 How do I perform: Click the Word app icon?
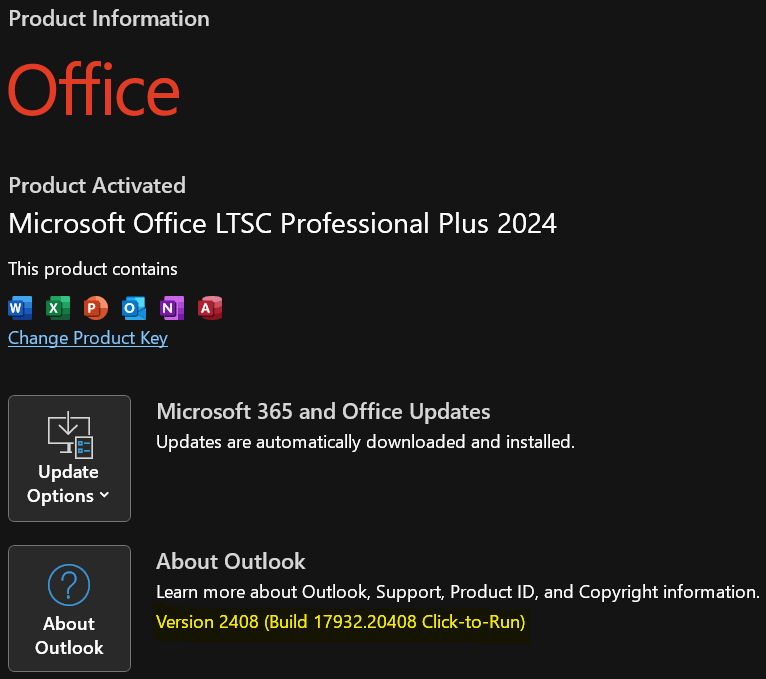[x=20, y=308]
